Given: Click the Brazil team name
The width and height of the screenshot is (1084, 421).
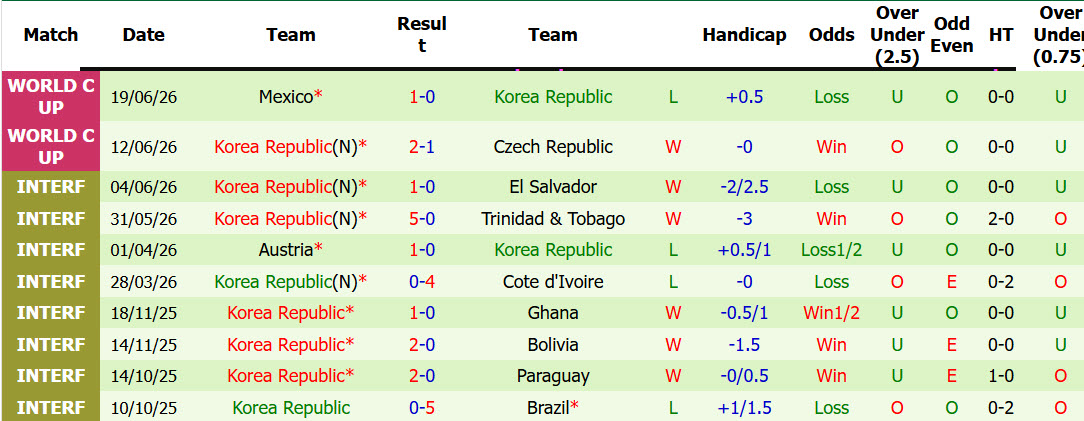Looking at the screenshot, I should pos(548,408).
